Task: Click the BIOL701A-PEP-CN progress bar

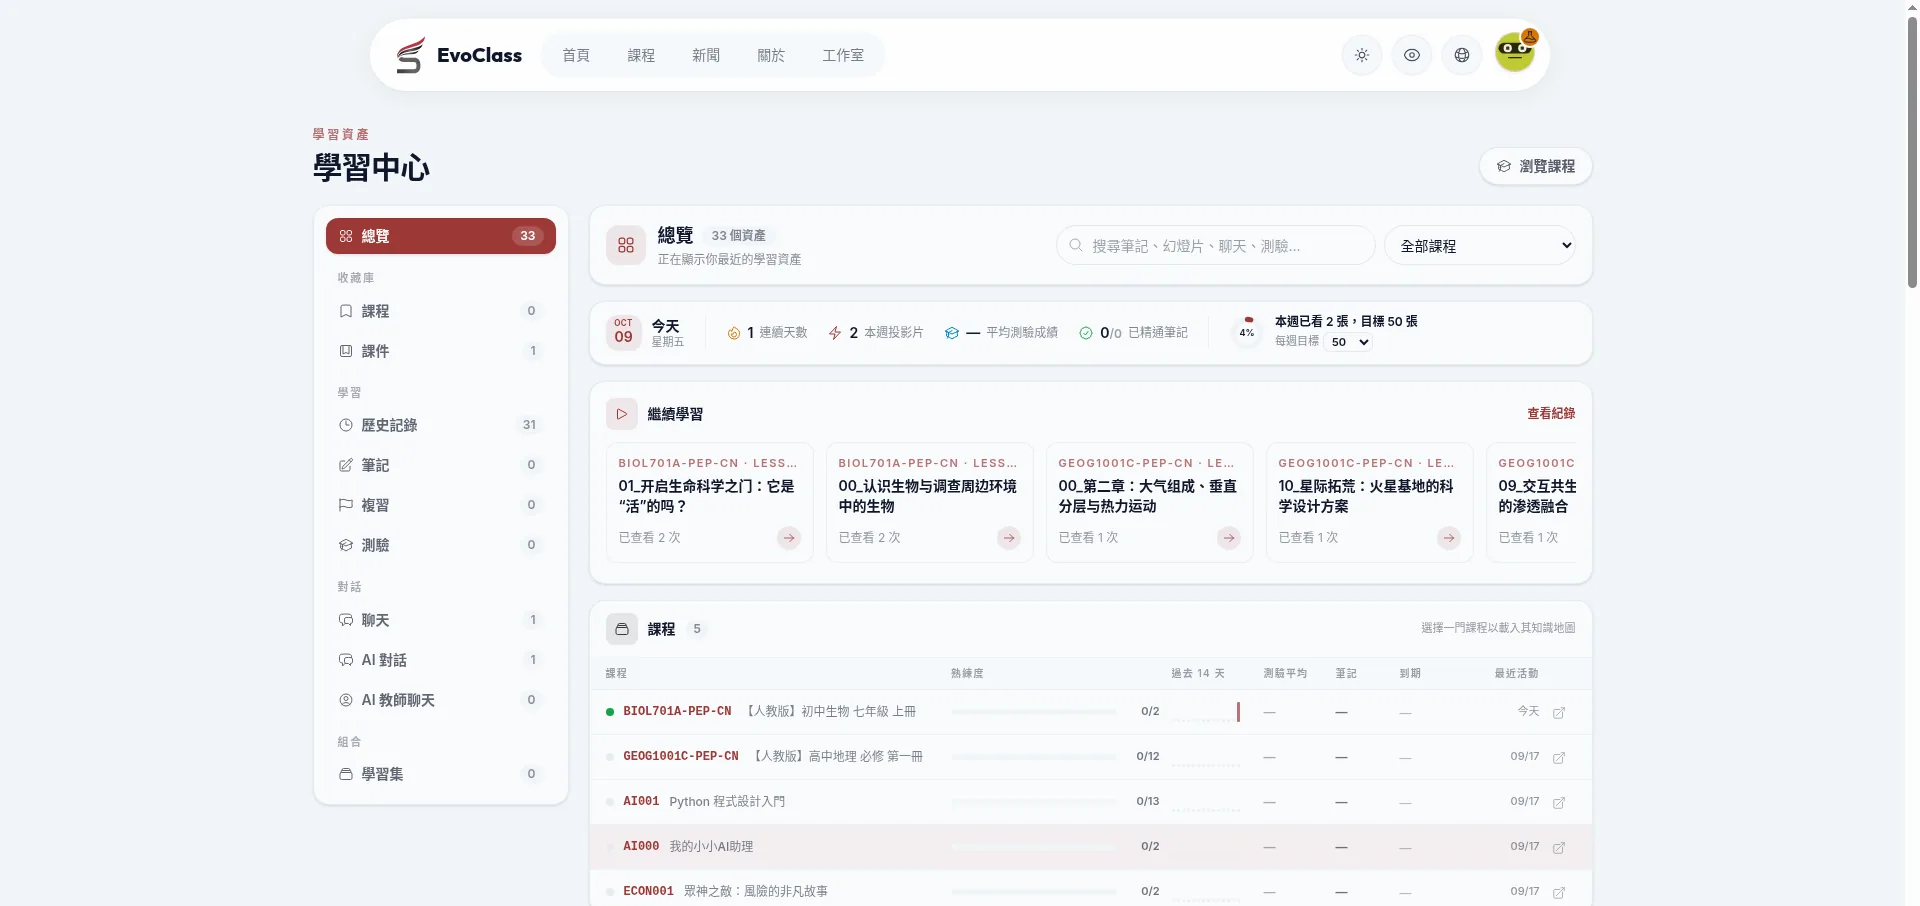Action: tap(1034, 712)
